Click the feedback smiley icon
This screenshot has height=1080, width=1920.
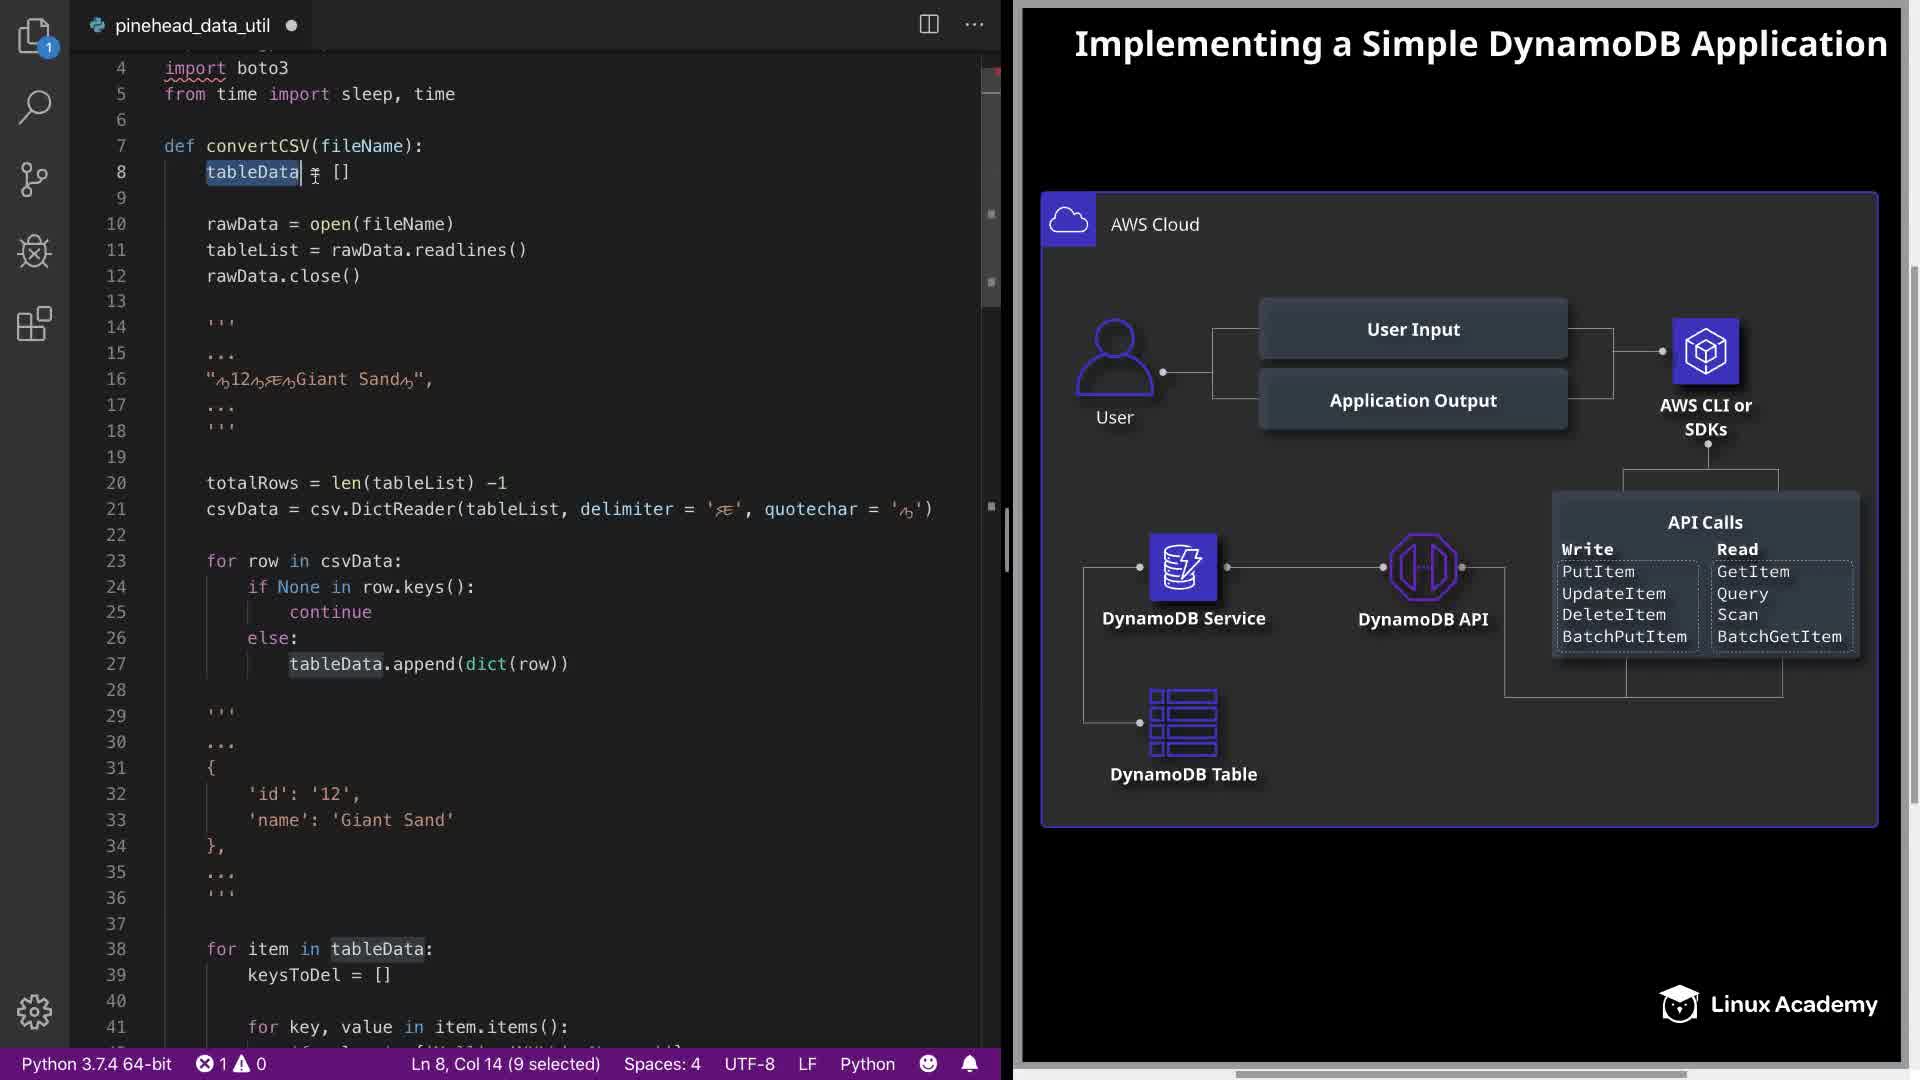(x=928, y=1064)
